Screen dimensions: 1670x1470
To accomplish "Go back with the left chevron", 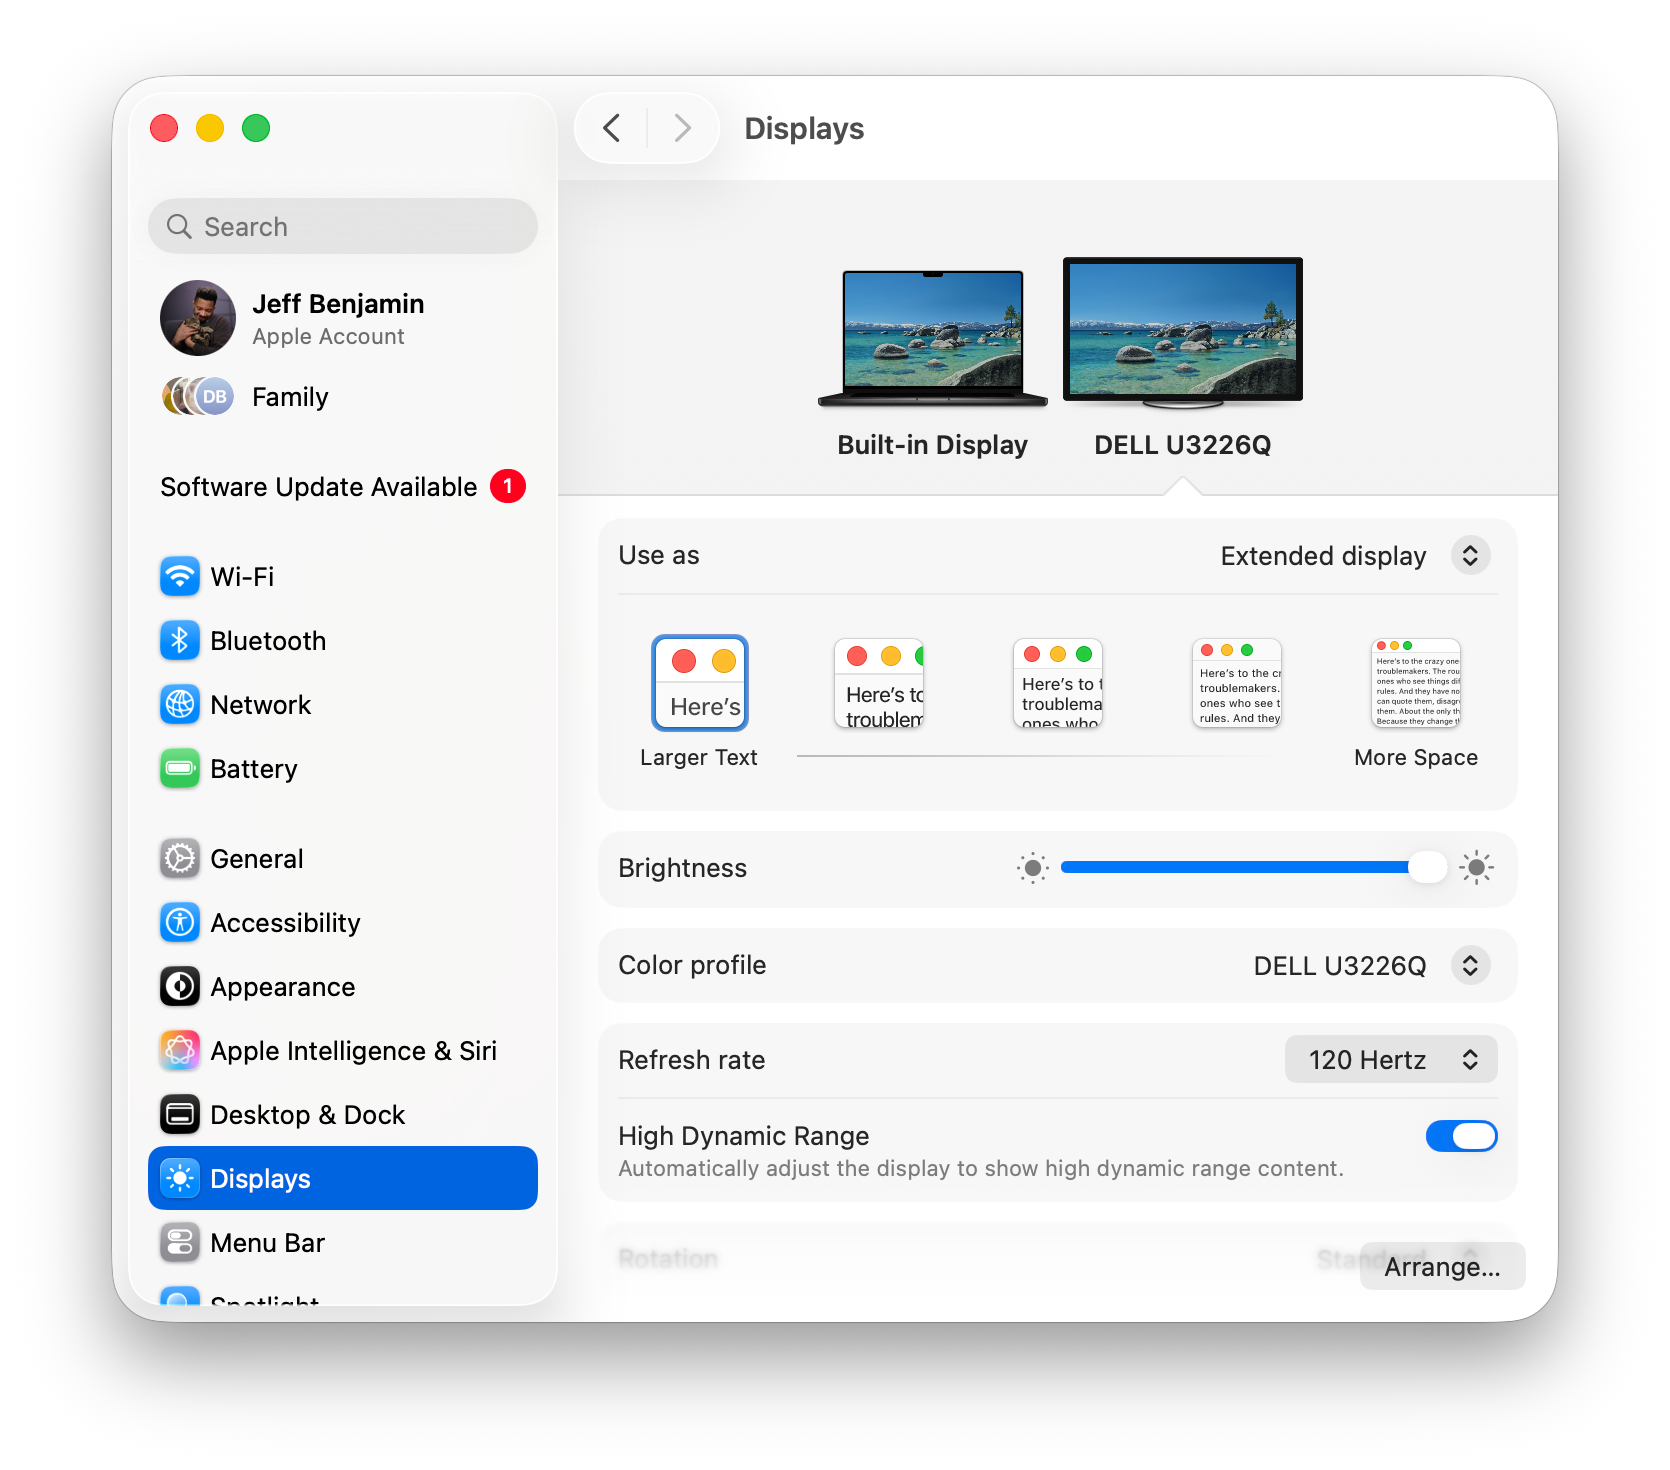I will coord(612,128).
